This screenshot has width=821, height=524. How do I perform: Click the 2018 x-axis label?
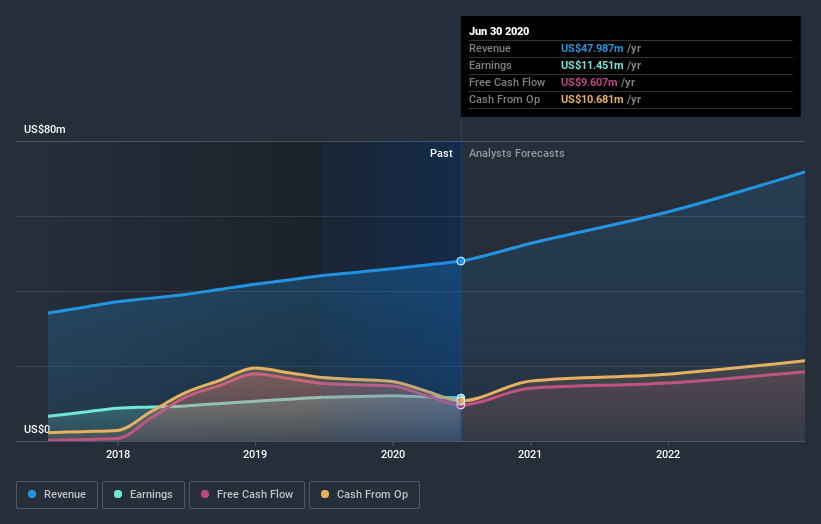pyautogui.click(x=118, y=454)
